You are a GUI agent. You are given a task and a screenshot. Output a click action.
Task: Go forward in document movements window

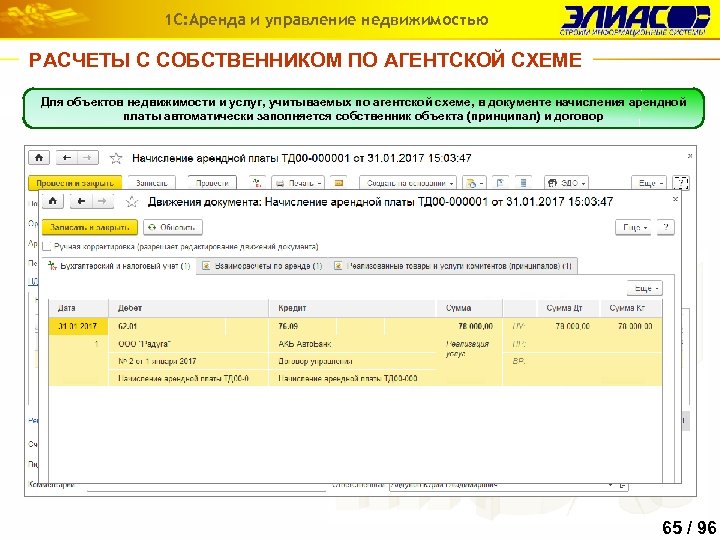point(102,201)
